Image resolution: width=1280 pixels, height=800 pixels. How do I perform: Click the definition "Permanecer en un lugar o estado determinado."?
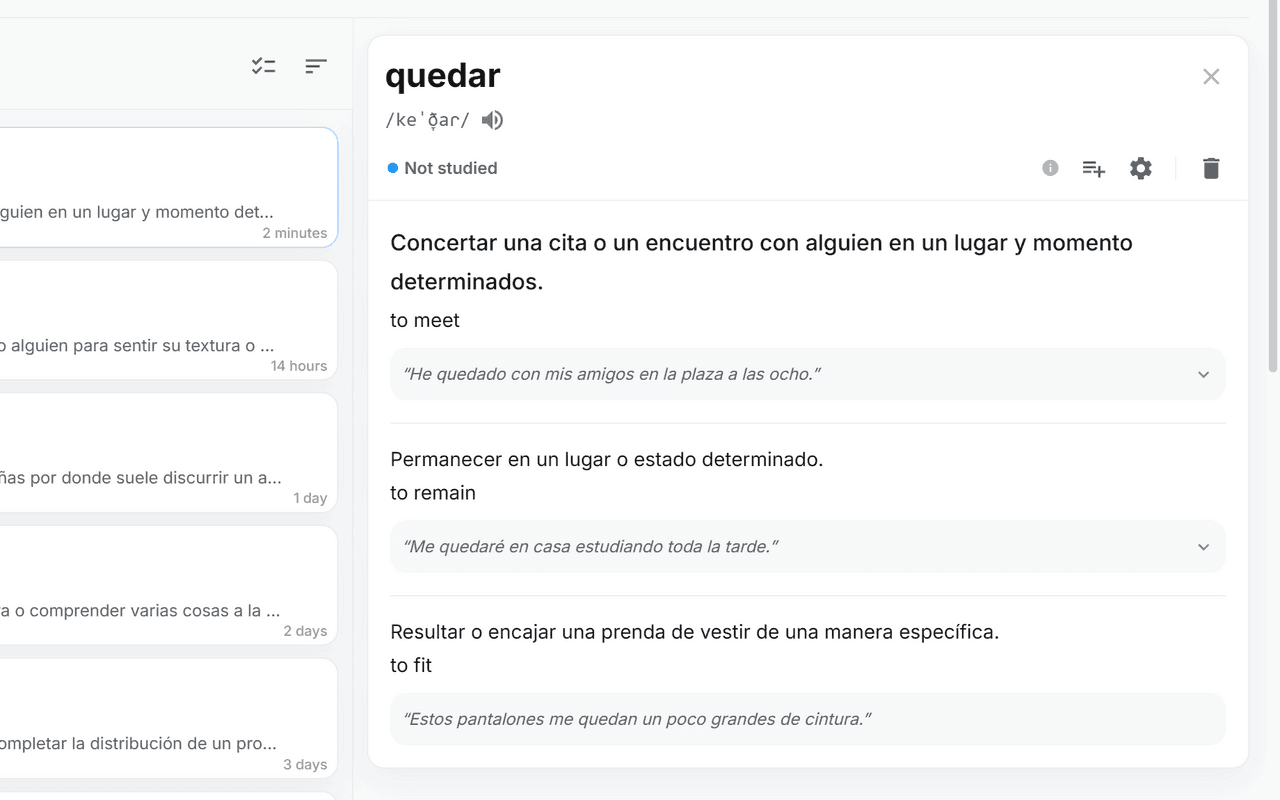[x=607, y=460]
